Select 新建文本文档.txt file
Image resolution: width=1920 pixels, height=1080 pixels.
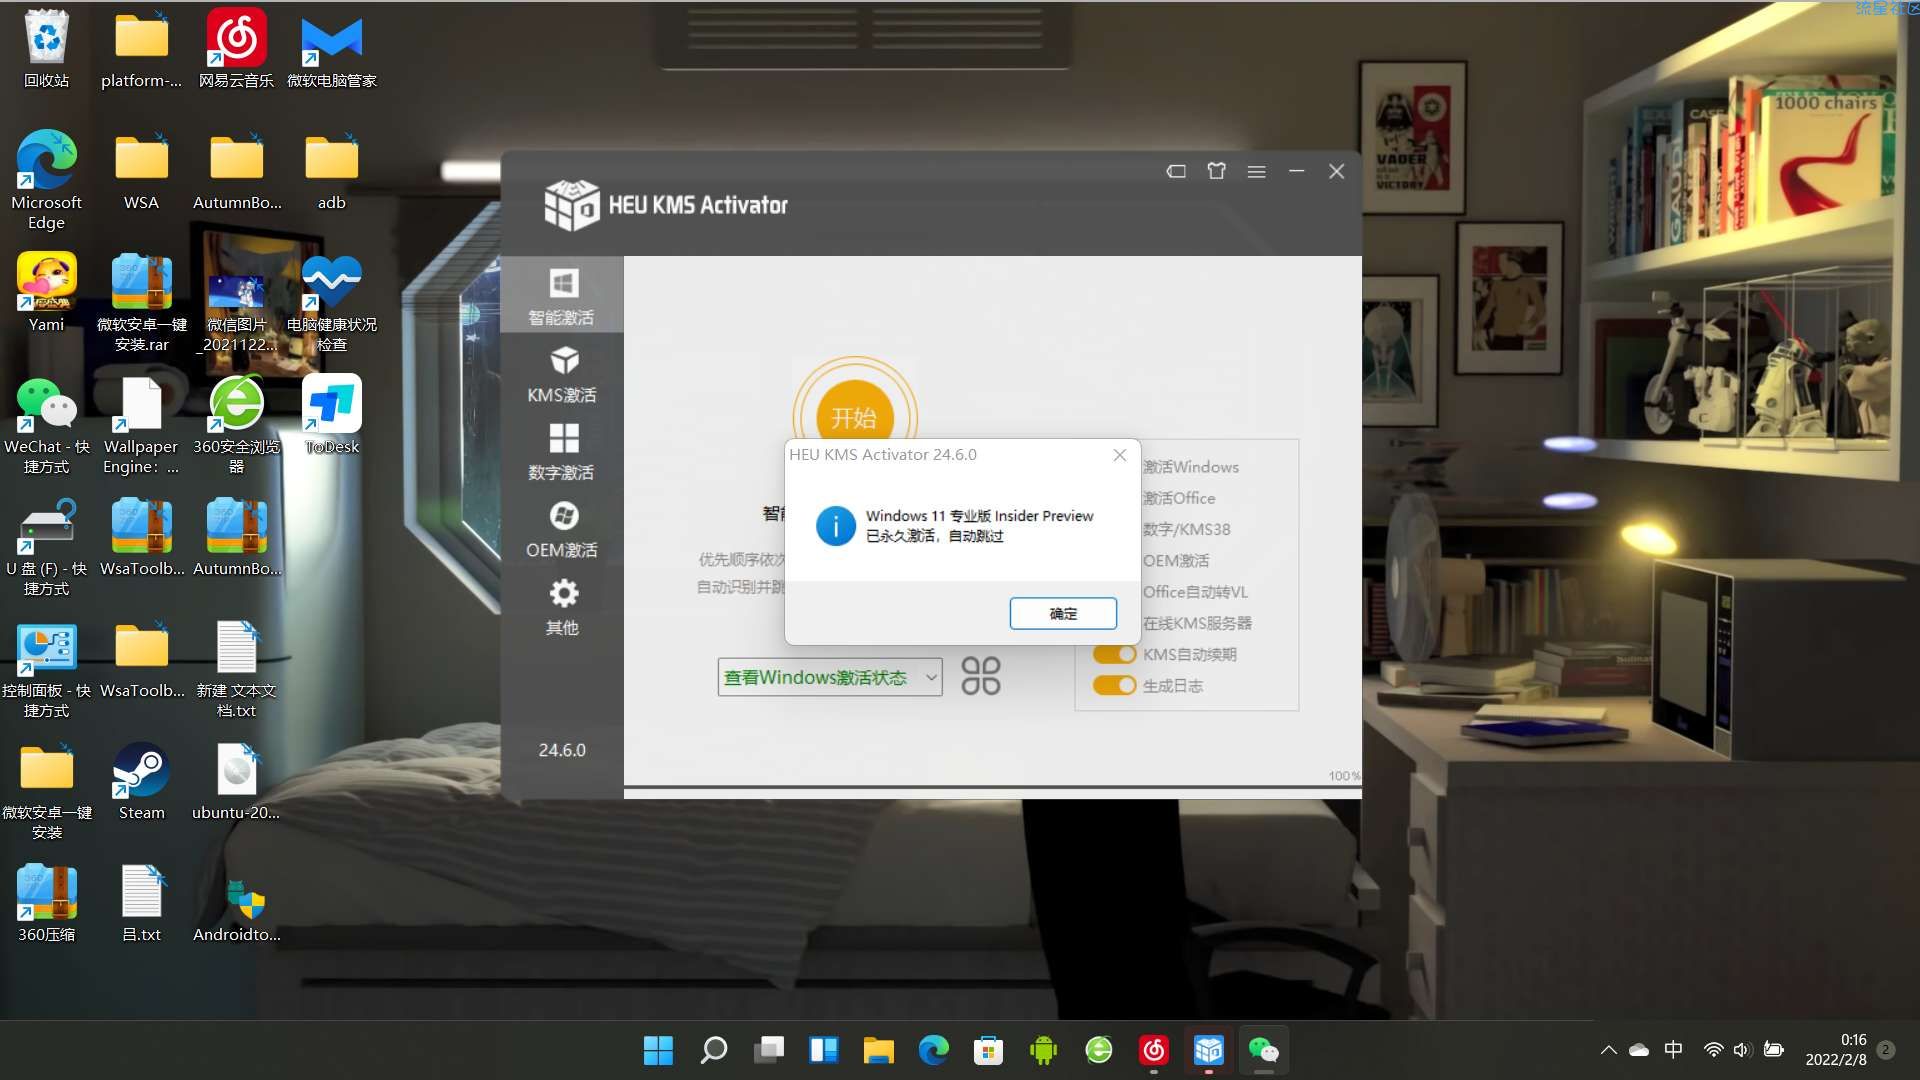coord(236,669)
